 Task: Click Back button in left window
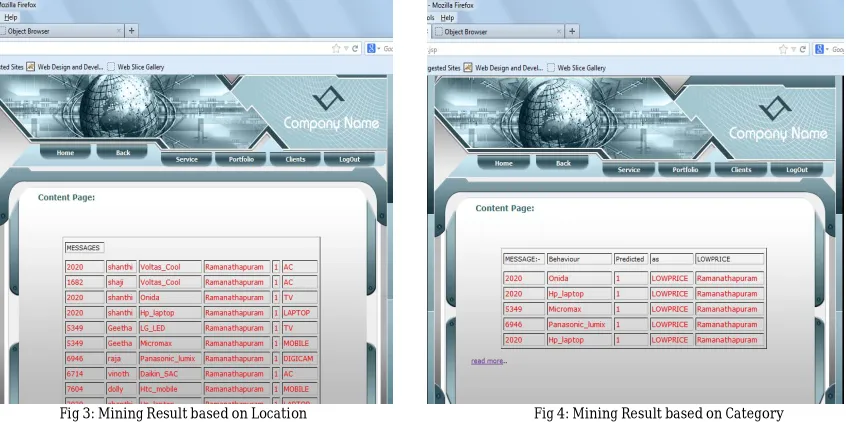[x=123, y=153]
